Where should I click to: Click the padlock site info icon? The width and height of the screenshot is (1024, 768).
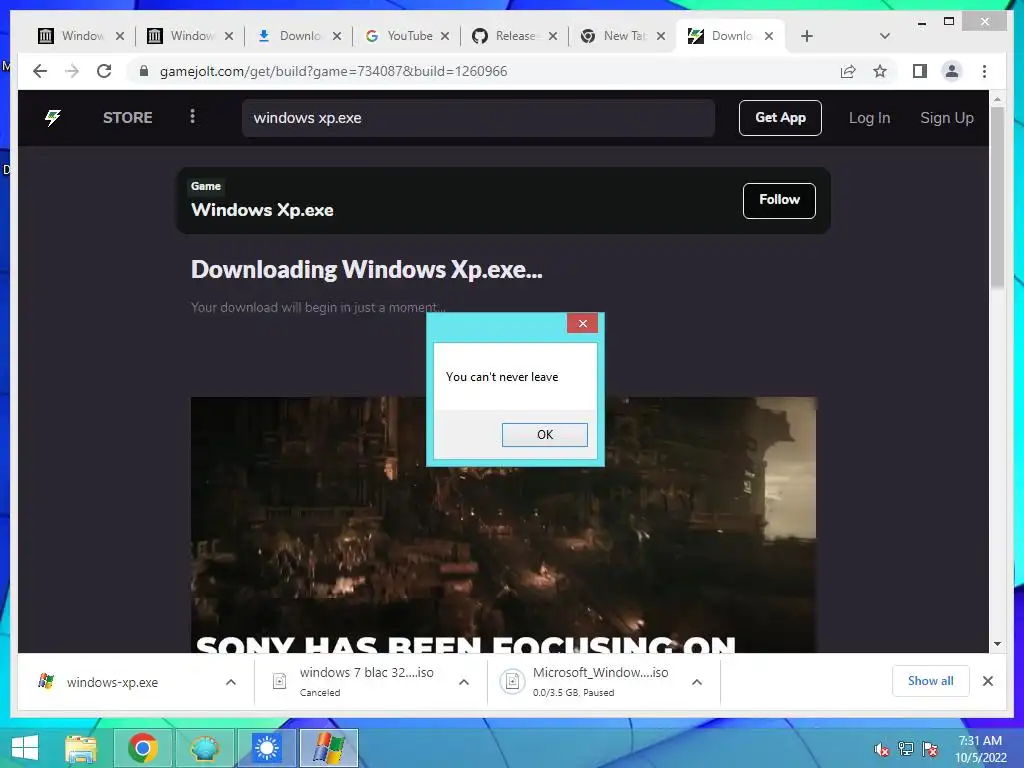144,71
